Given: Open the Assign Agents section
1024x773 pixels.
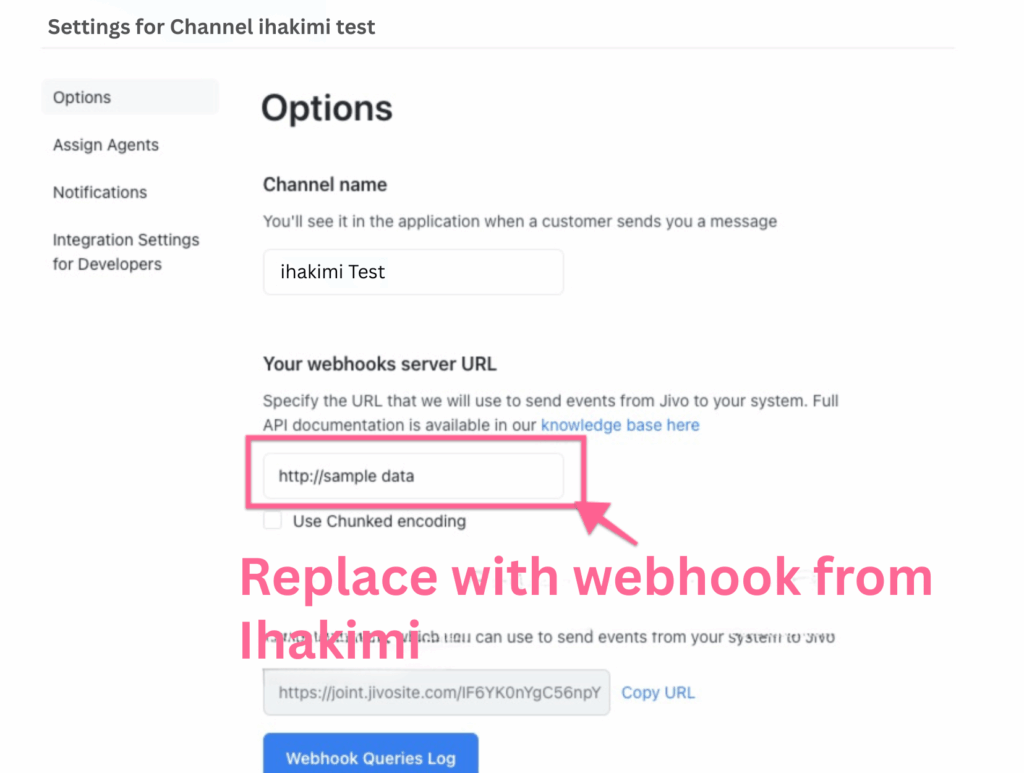Looking at the screenshot, I should coord(106,145).
